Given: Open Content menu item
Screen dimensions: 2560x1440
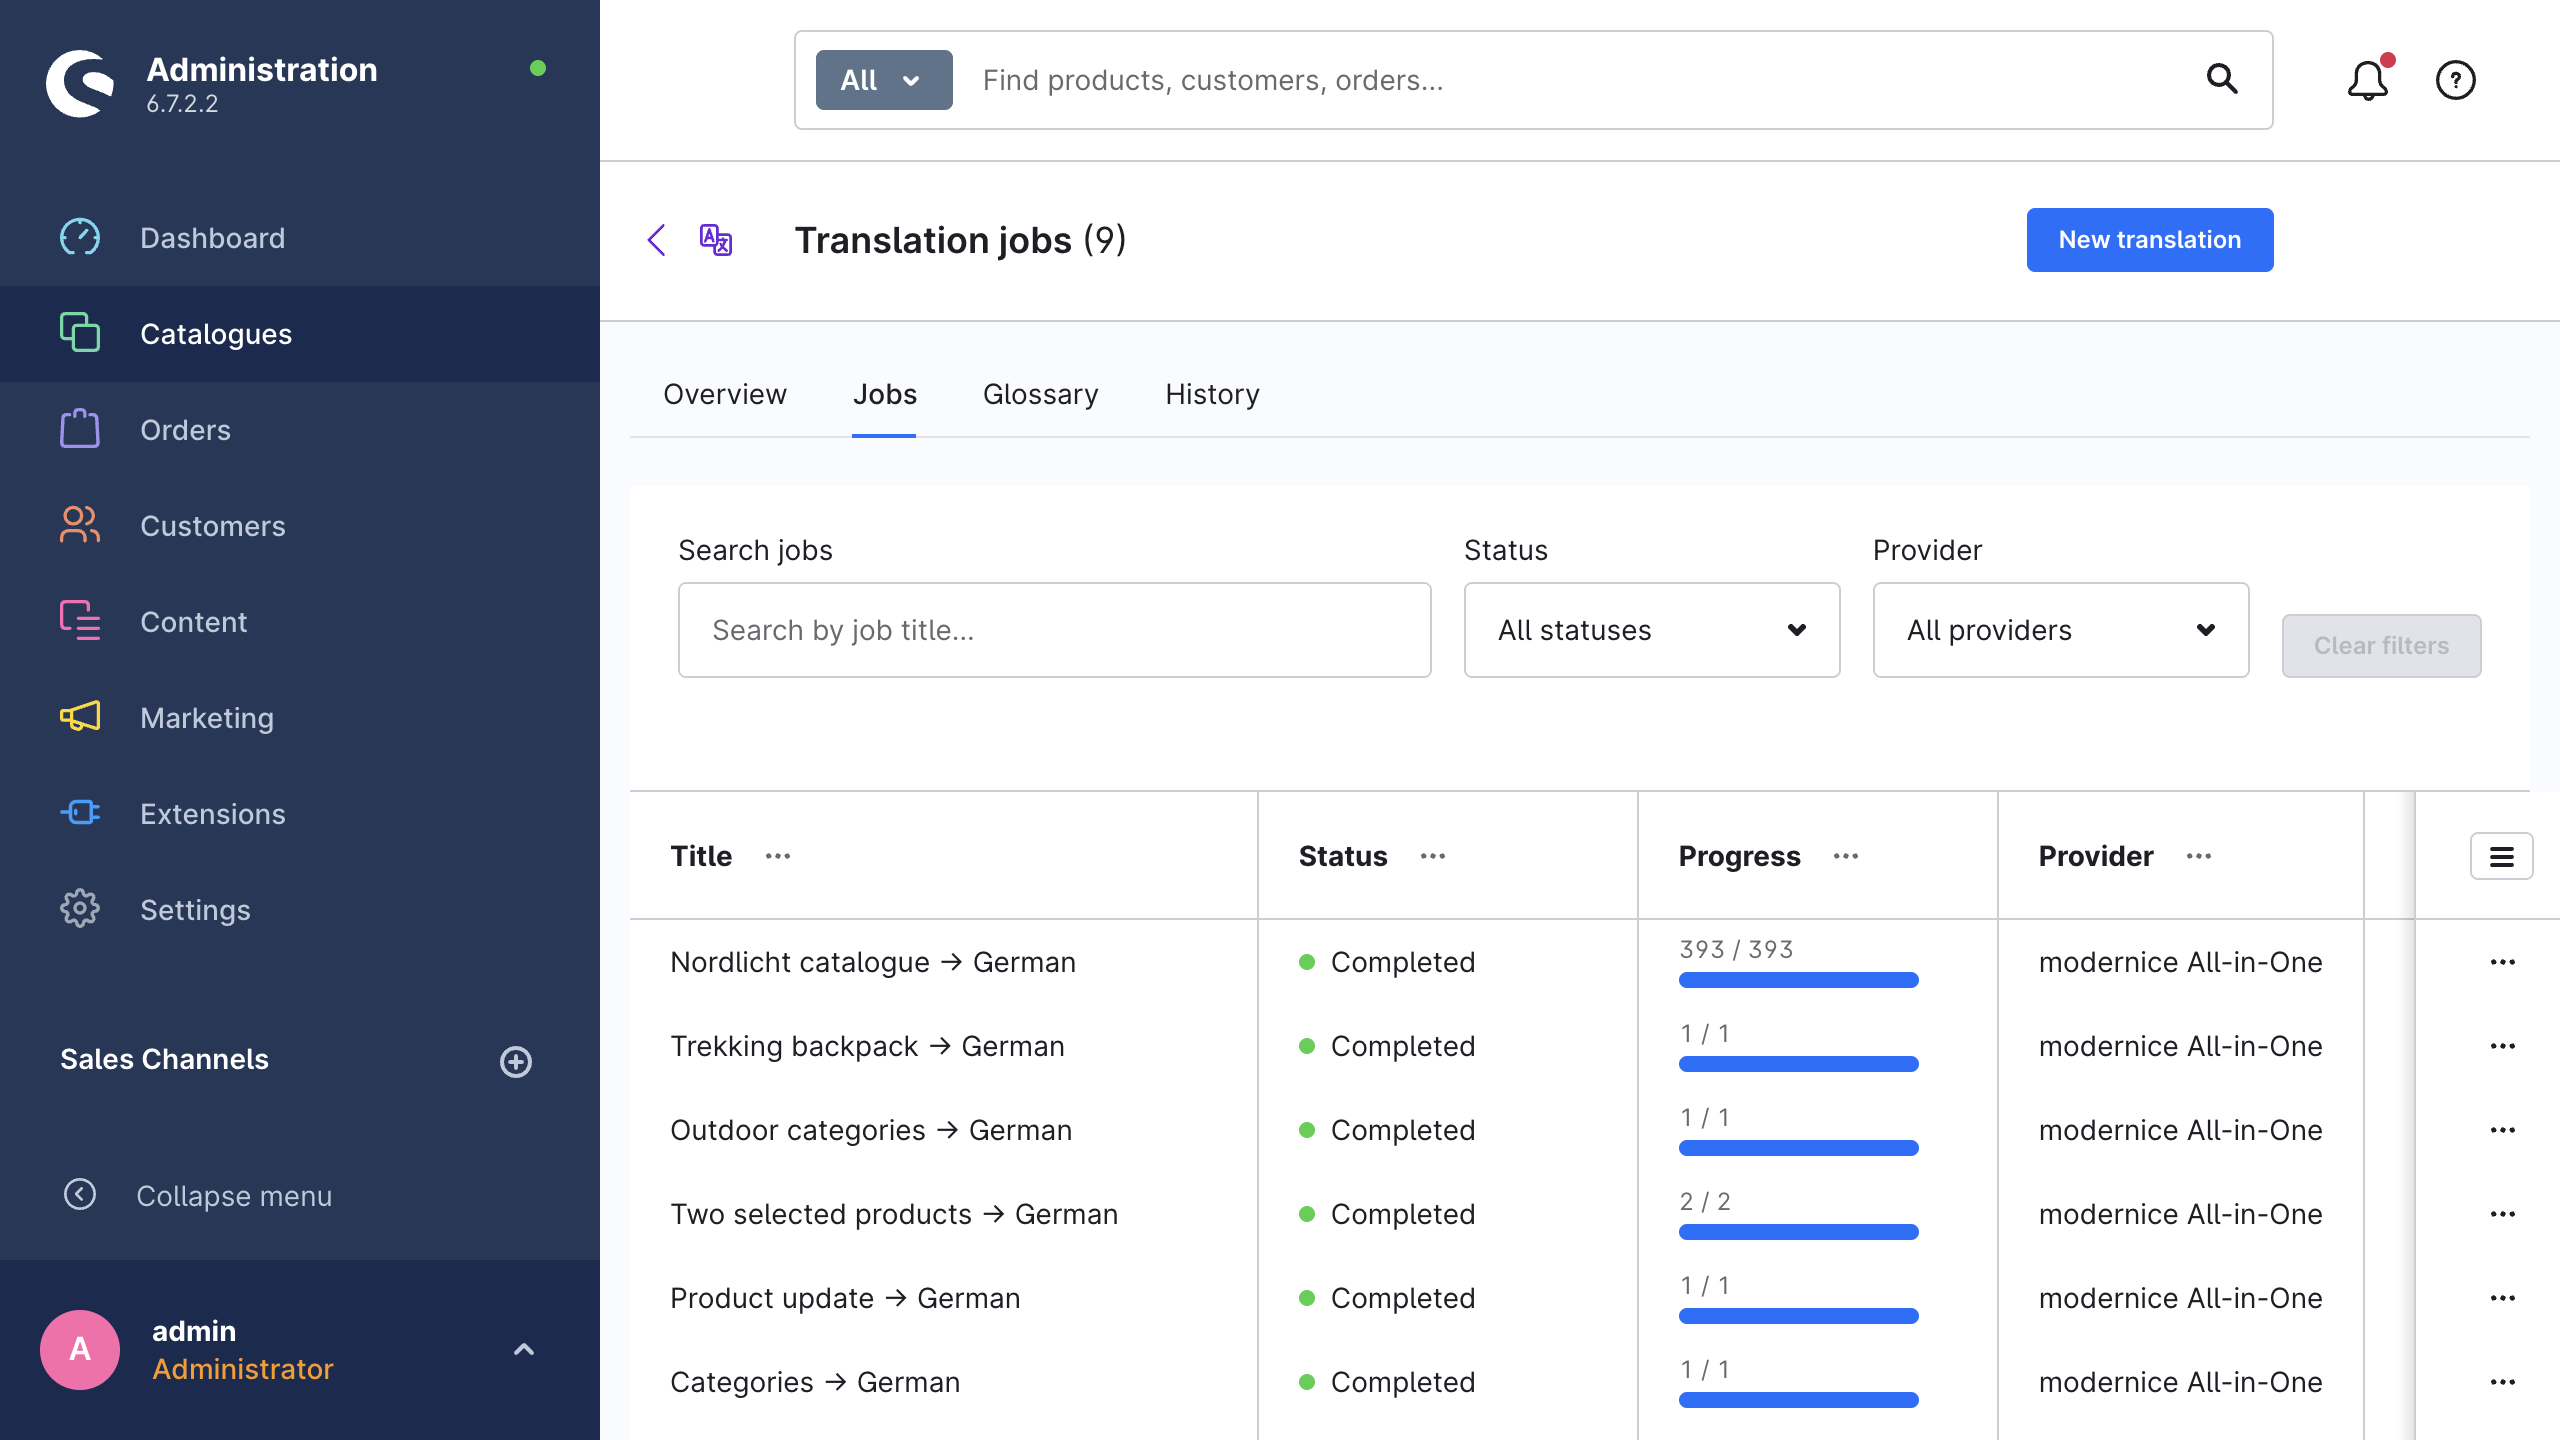Looking at the screenshot, I should [x=300, y=622].
